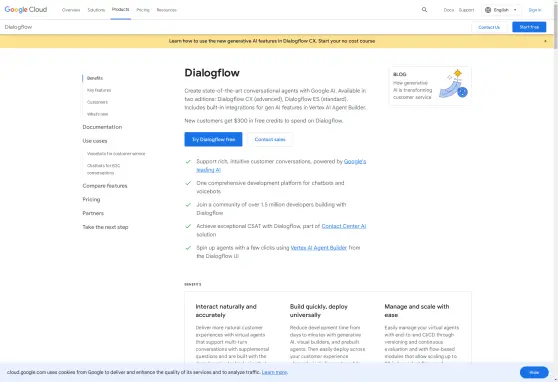Open the generative AI blog card

pyautogui.click(x=430, y=85)
